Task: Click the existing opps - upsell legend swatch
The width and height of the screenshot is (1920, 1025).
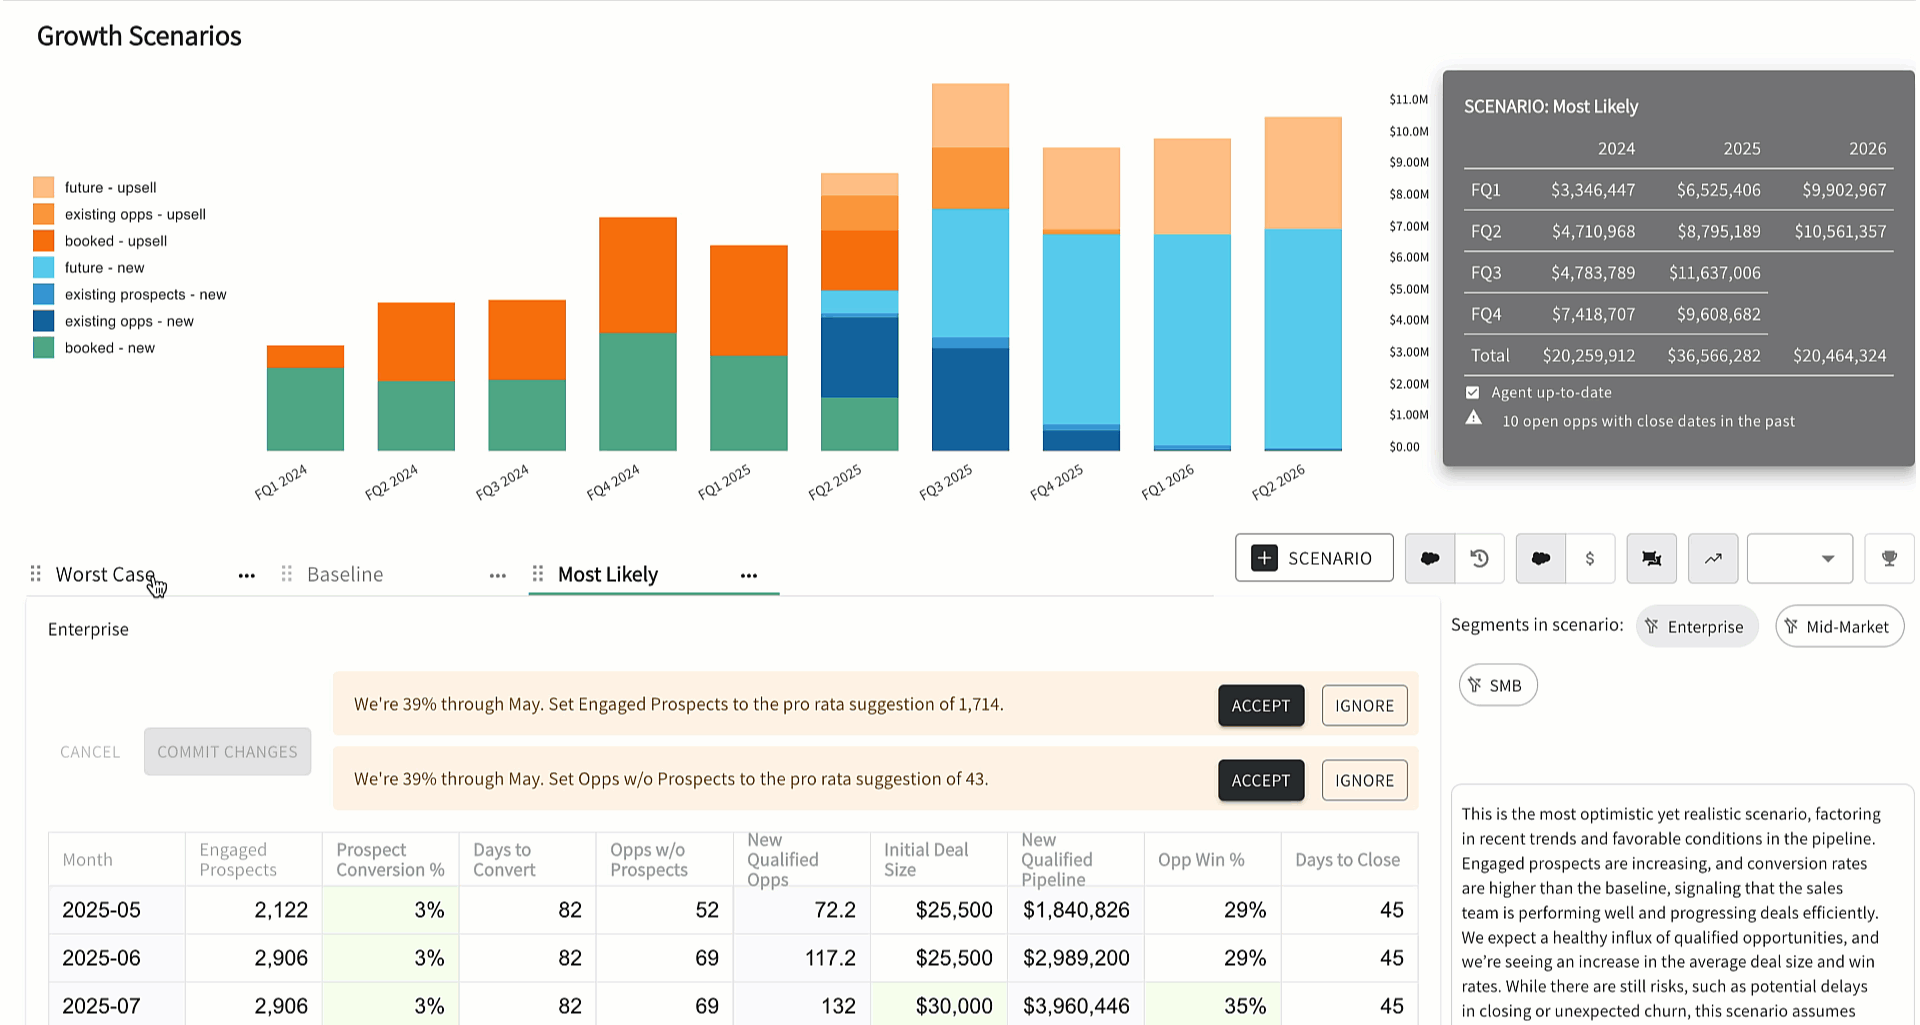Action: pos(43,214)
